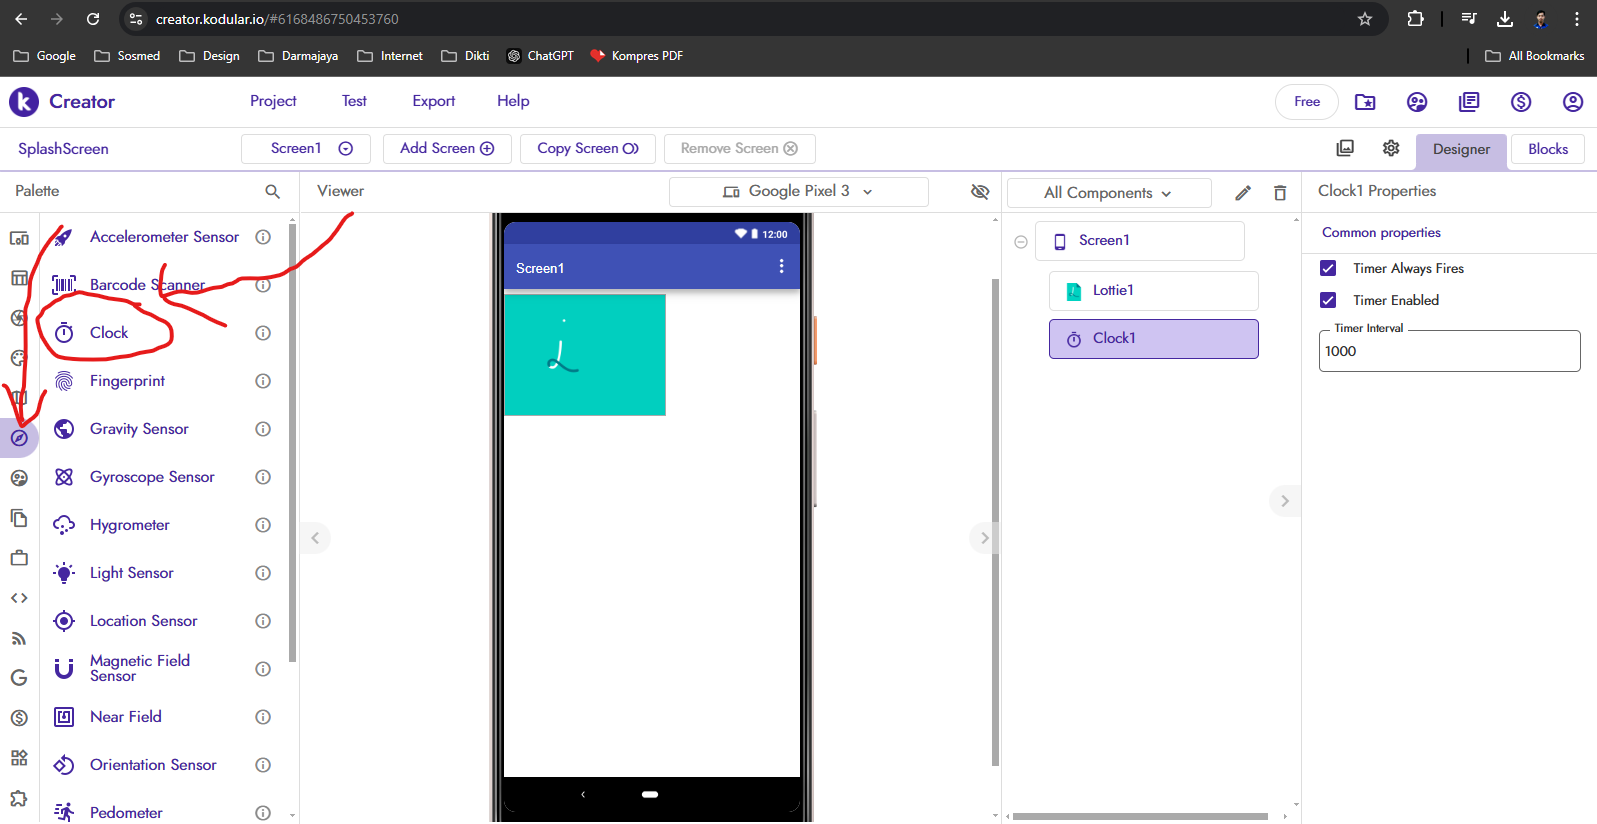1597x824 pixels.
Task: Expand Common properties section
Action: point(1381,233)
